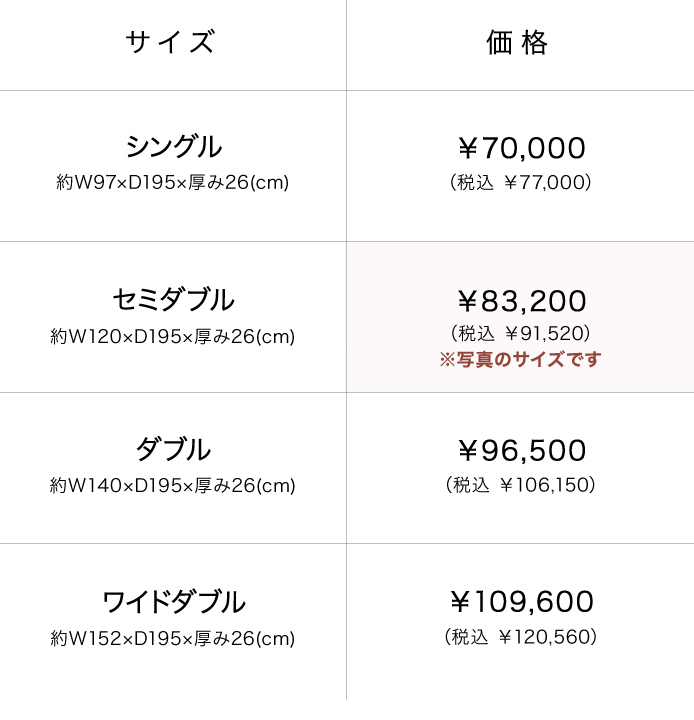The width and height of the screenshot is (694, 720).
Task: Click the W140×D195 dimensions text
Action: [173, 486]
